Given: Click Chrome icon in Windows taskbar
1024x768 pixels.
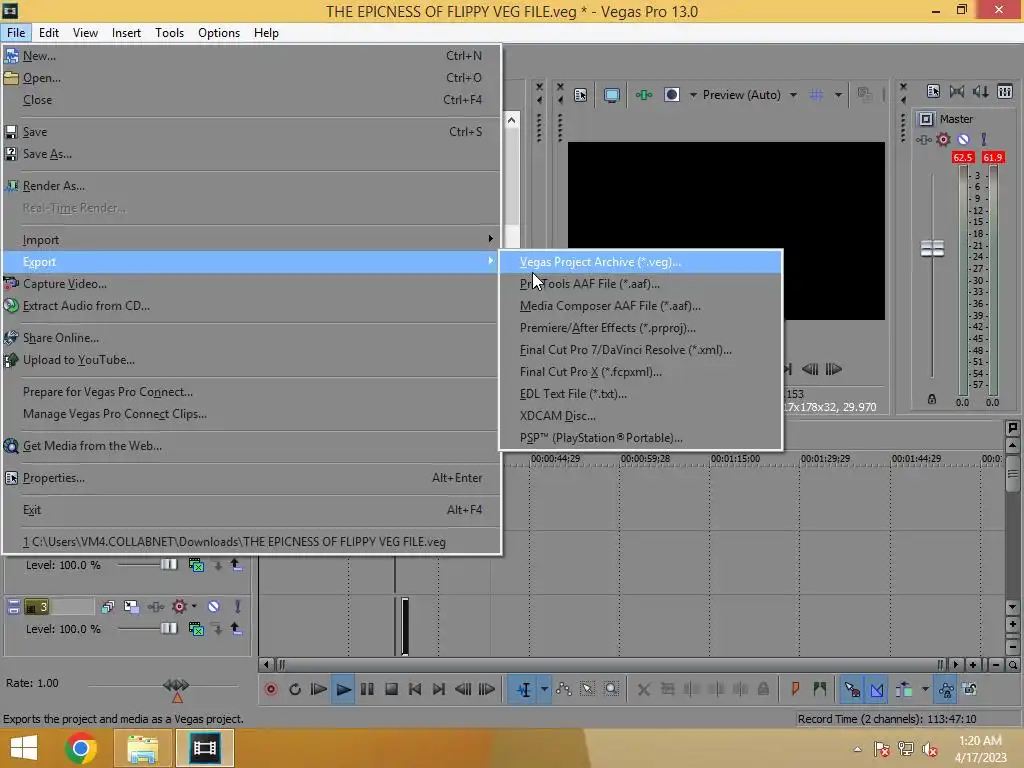Looking at the screenshot, I should 80,748.
